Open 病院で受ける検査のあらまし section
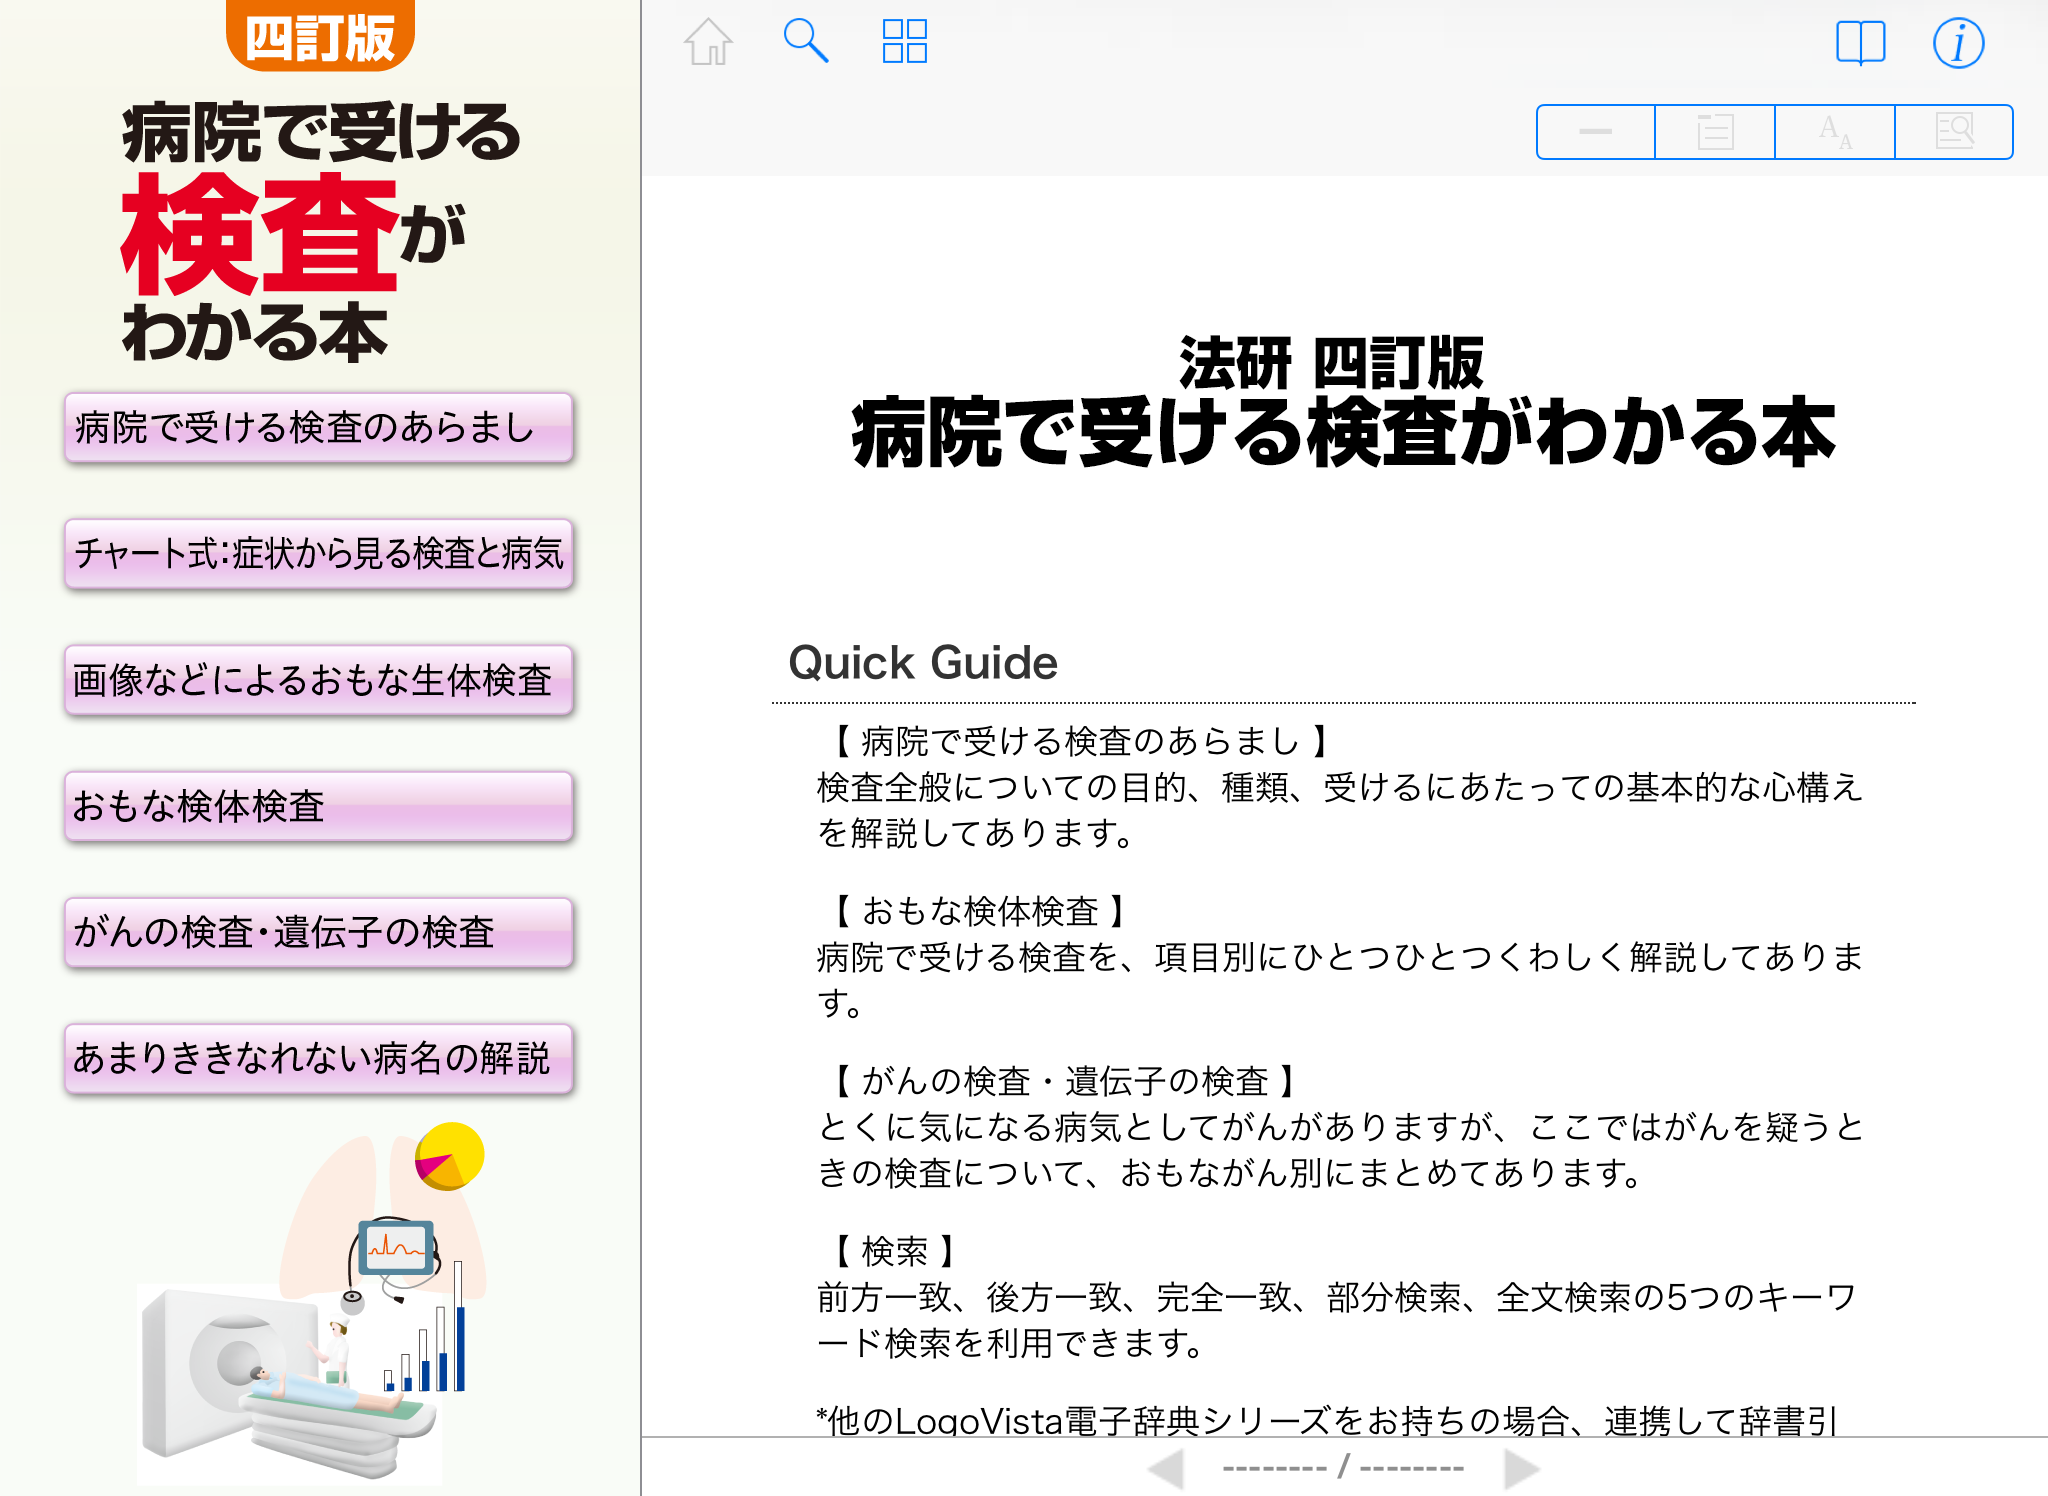This screenshot has height=1496, width=2048. 318,428
